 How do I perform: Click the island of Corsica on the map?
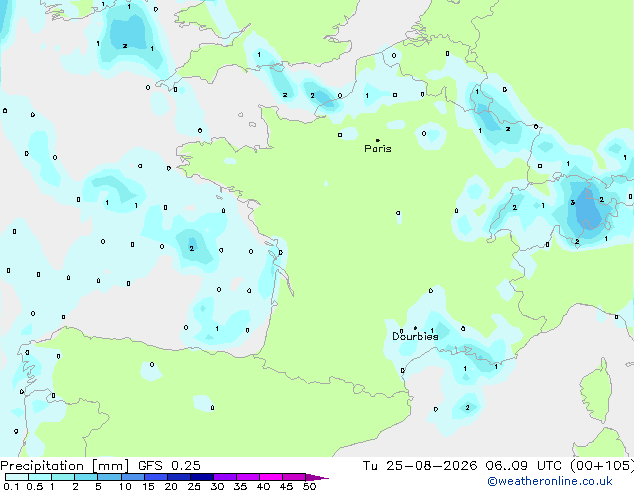596,390
